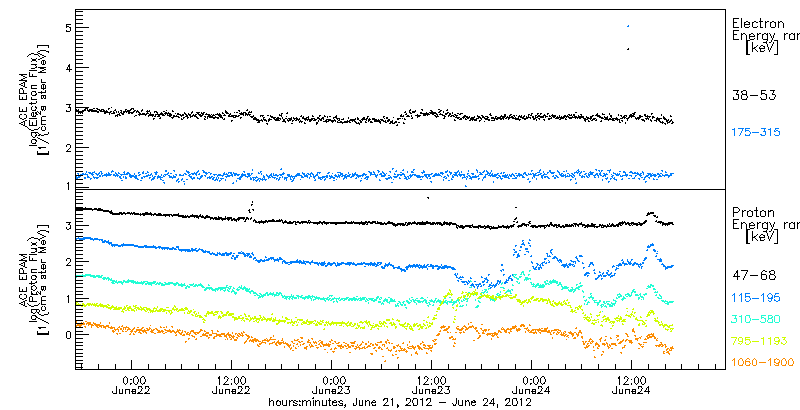Image resolution: width=800 pixels, height=410 pixels.
Task: Click the black electron outlier point near 4.5
Action: click(x=628, y=49)
